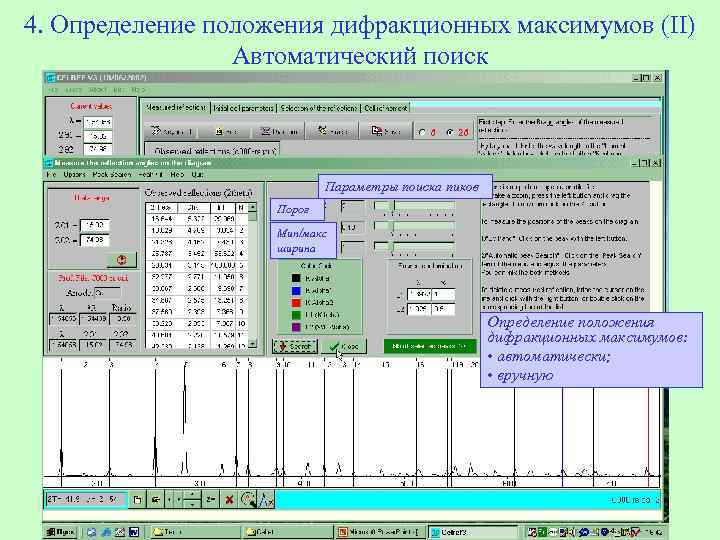Screen dimensions: 720x540
Task: Open the Windows Start button
Action: pyautogui.click(x=61, y=532)
